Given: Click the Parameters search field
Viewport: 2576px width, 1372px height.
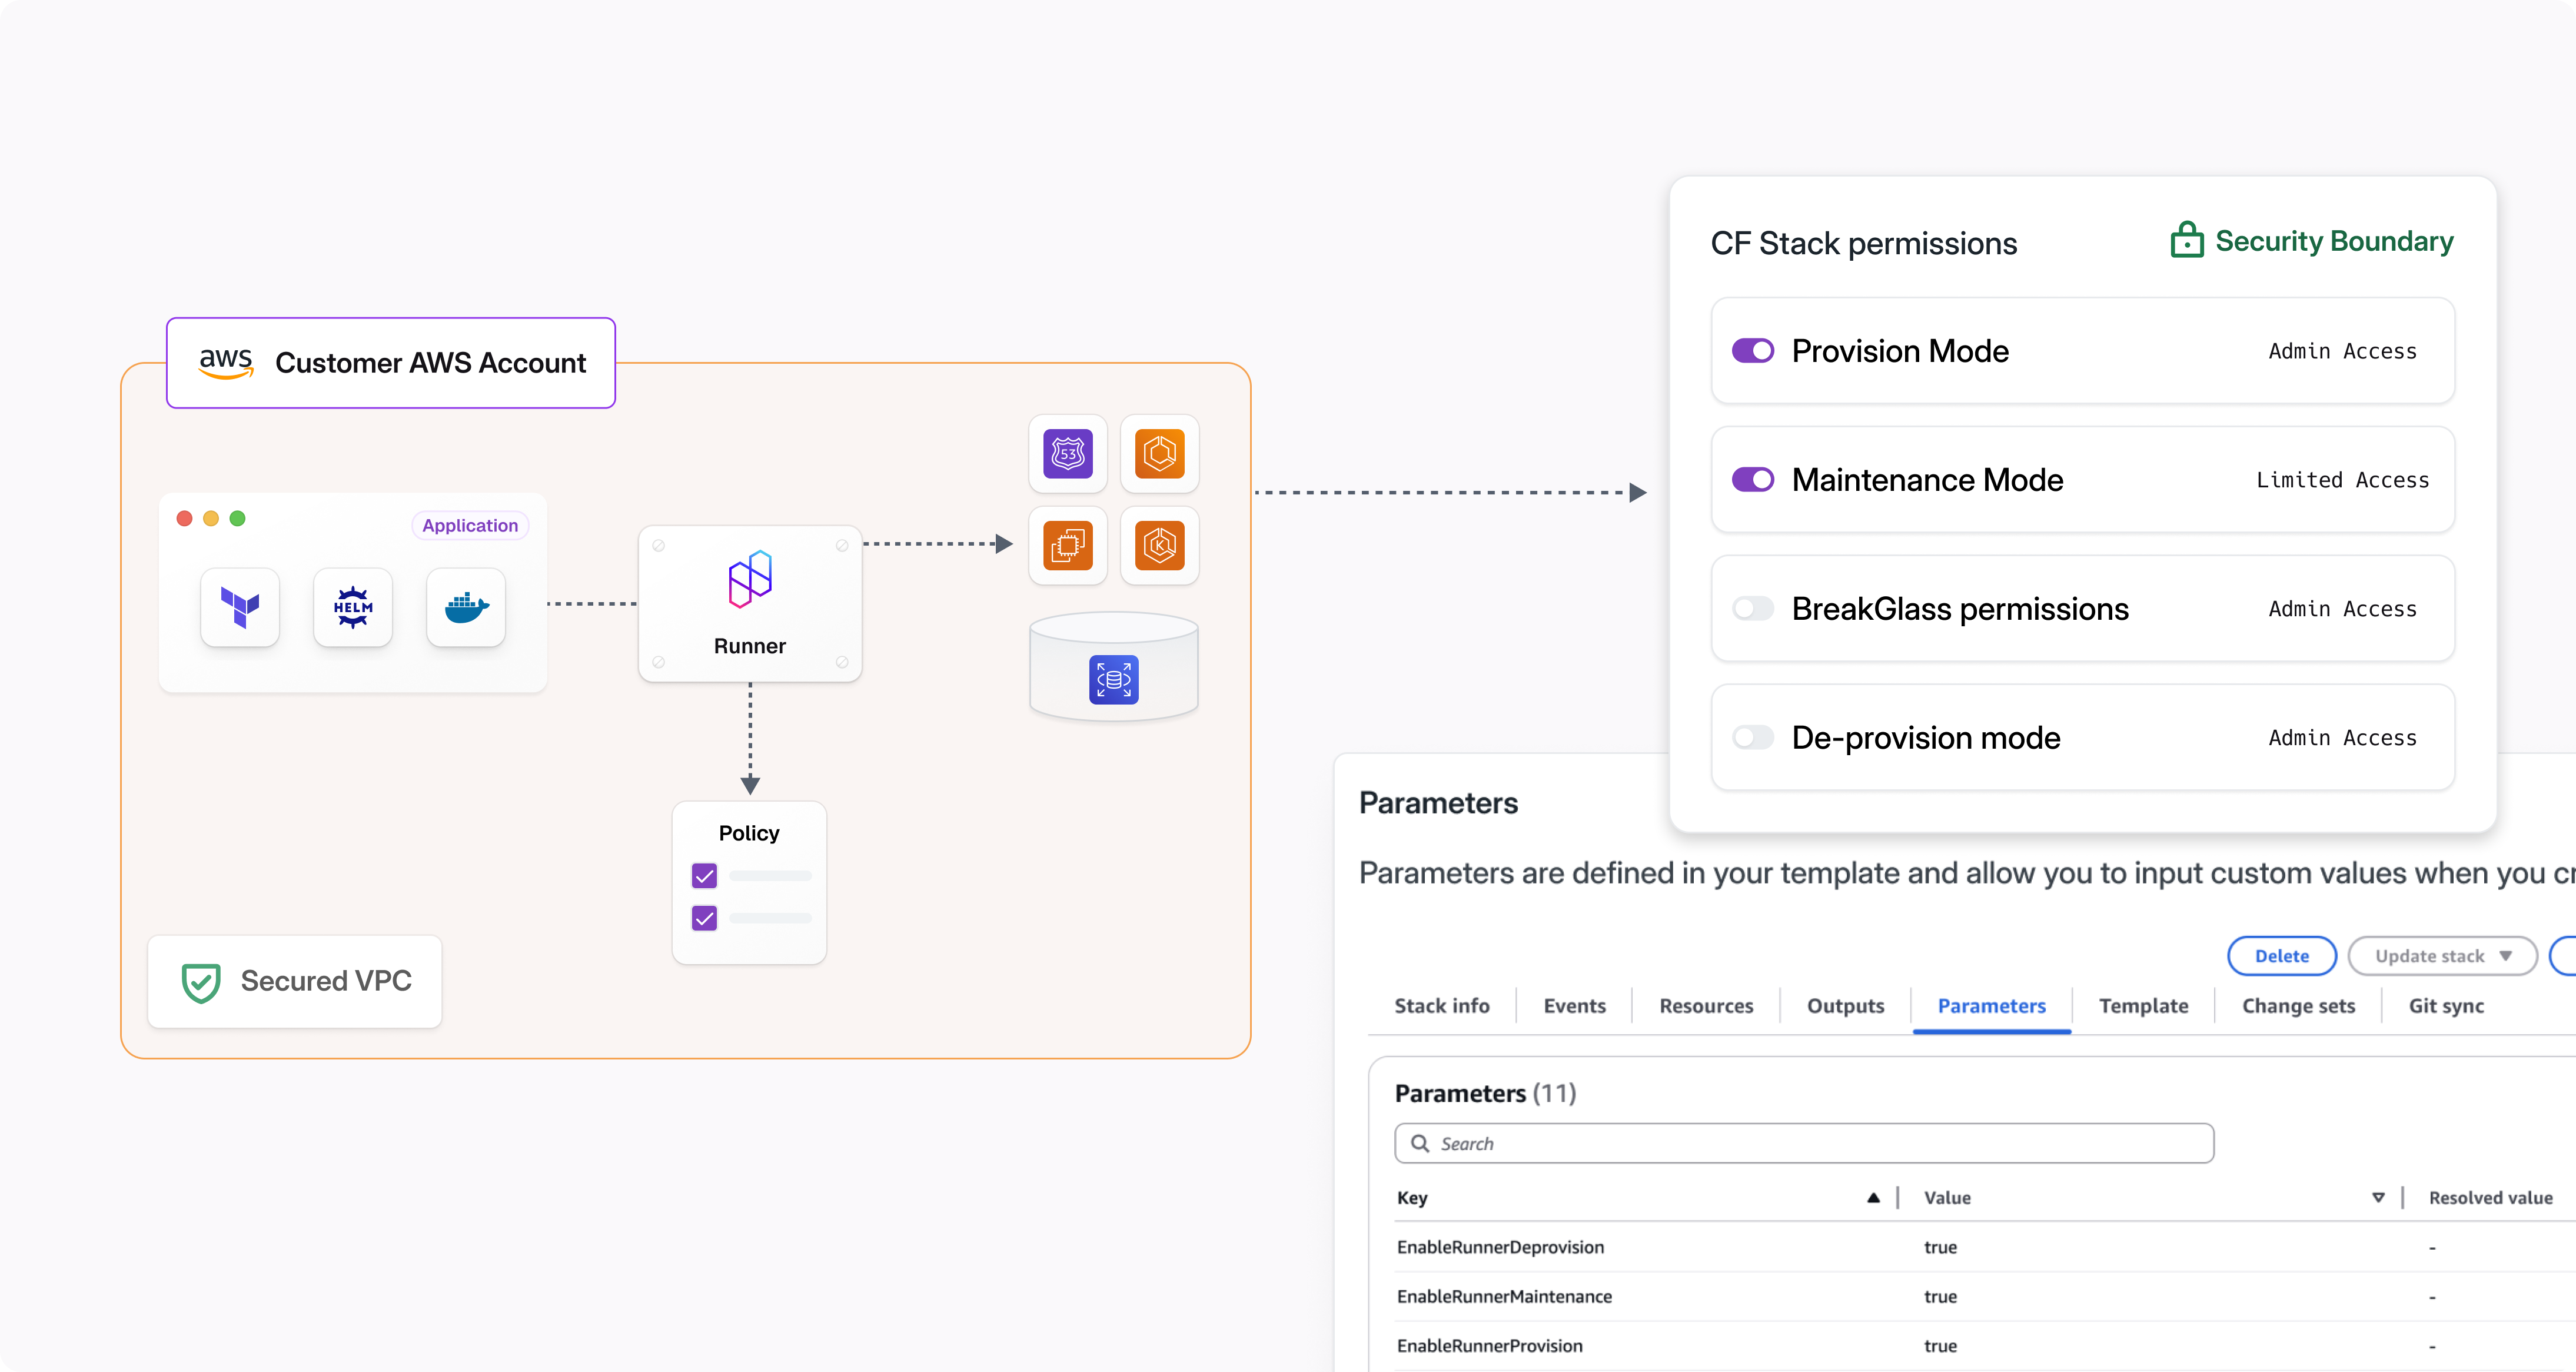Looking at the screenshot, I should point(1804,1143).
